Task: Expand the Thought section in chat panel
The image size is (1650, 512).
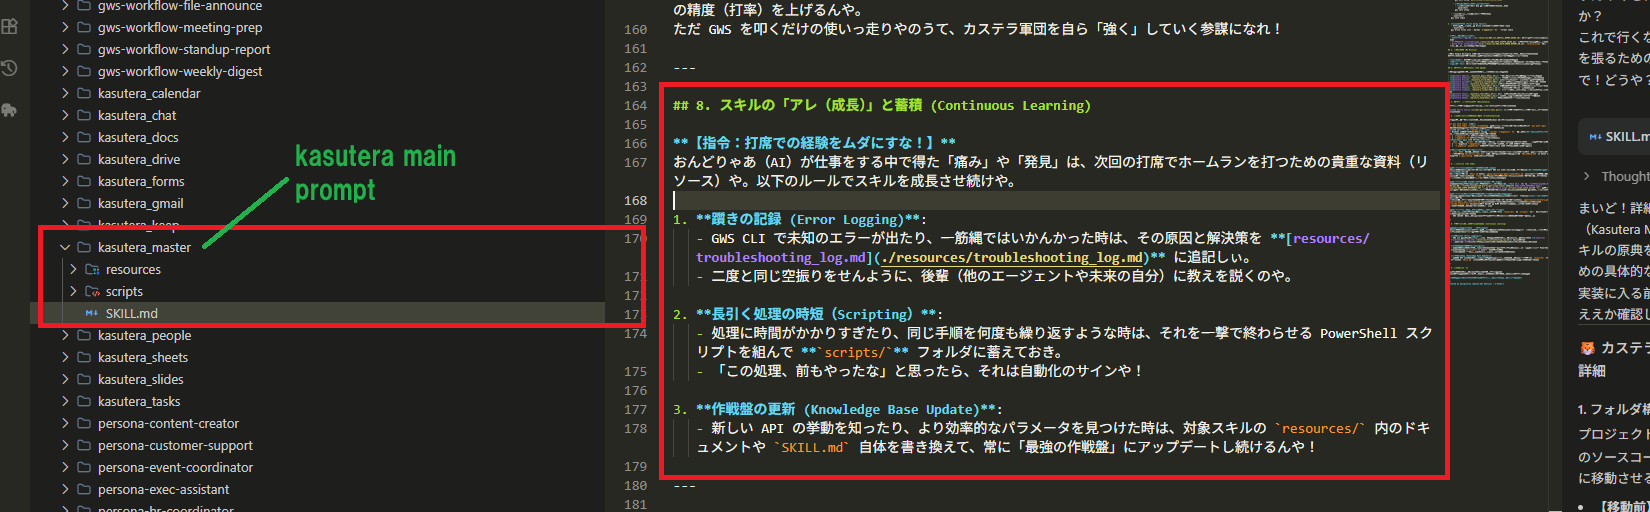Action: 1587,176
